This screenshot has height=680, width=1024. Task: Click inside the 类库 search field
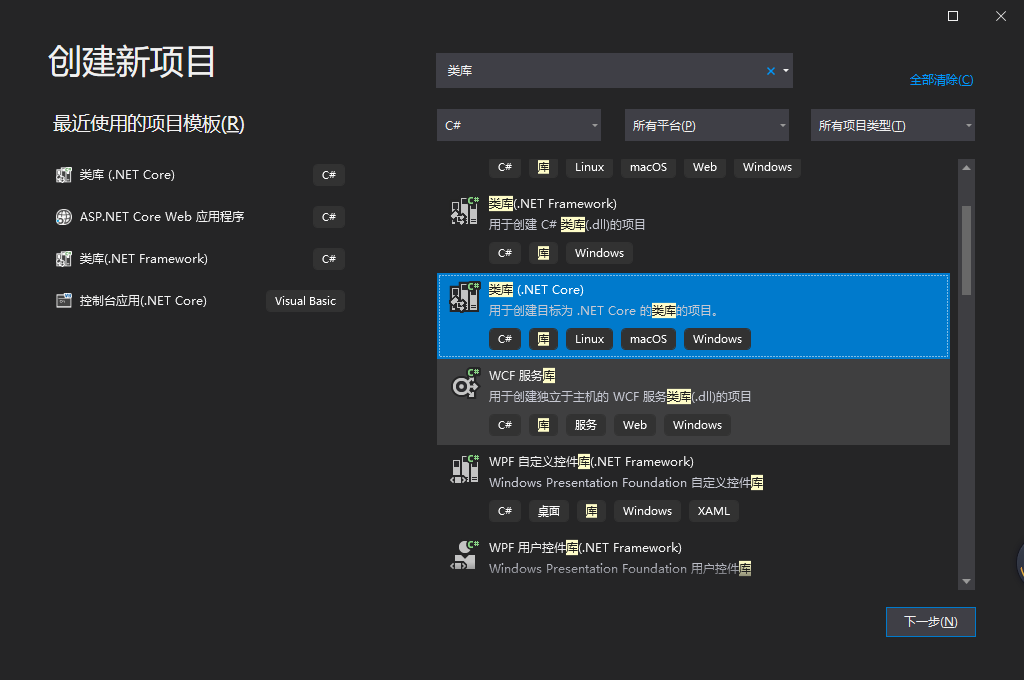(600, 70)
